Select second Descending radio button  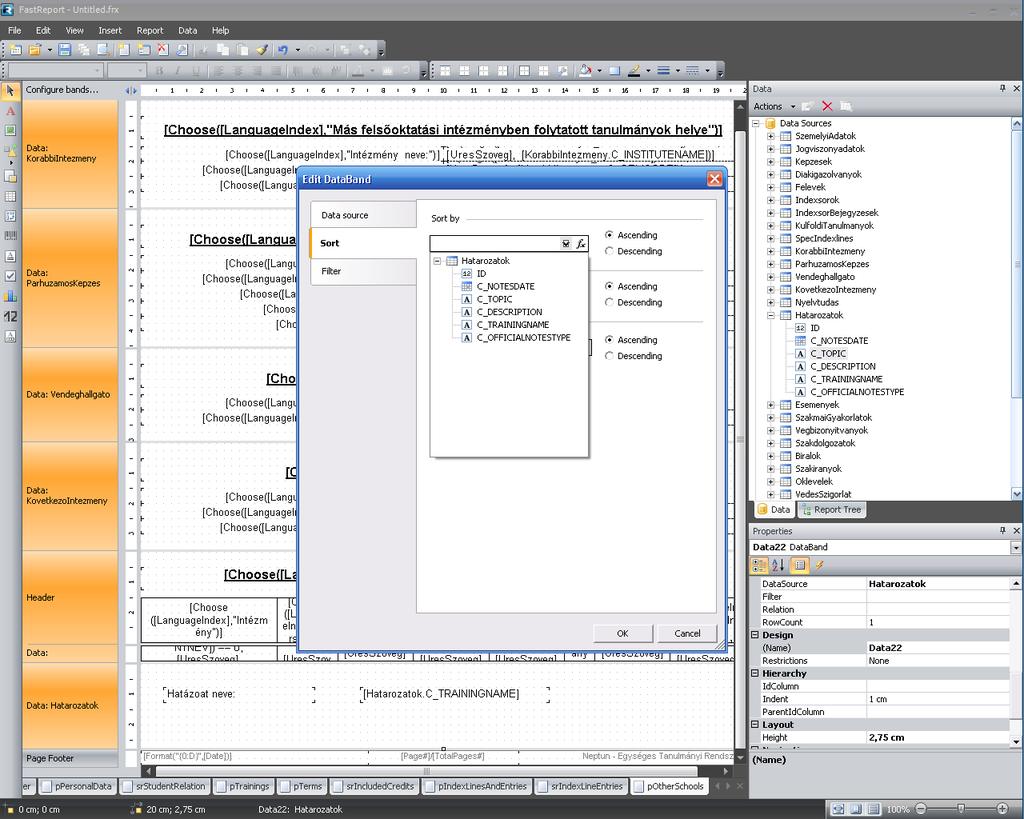609,302
